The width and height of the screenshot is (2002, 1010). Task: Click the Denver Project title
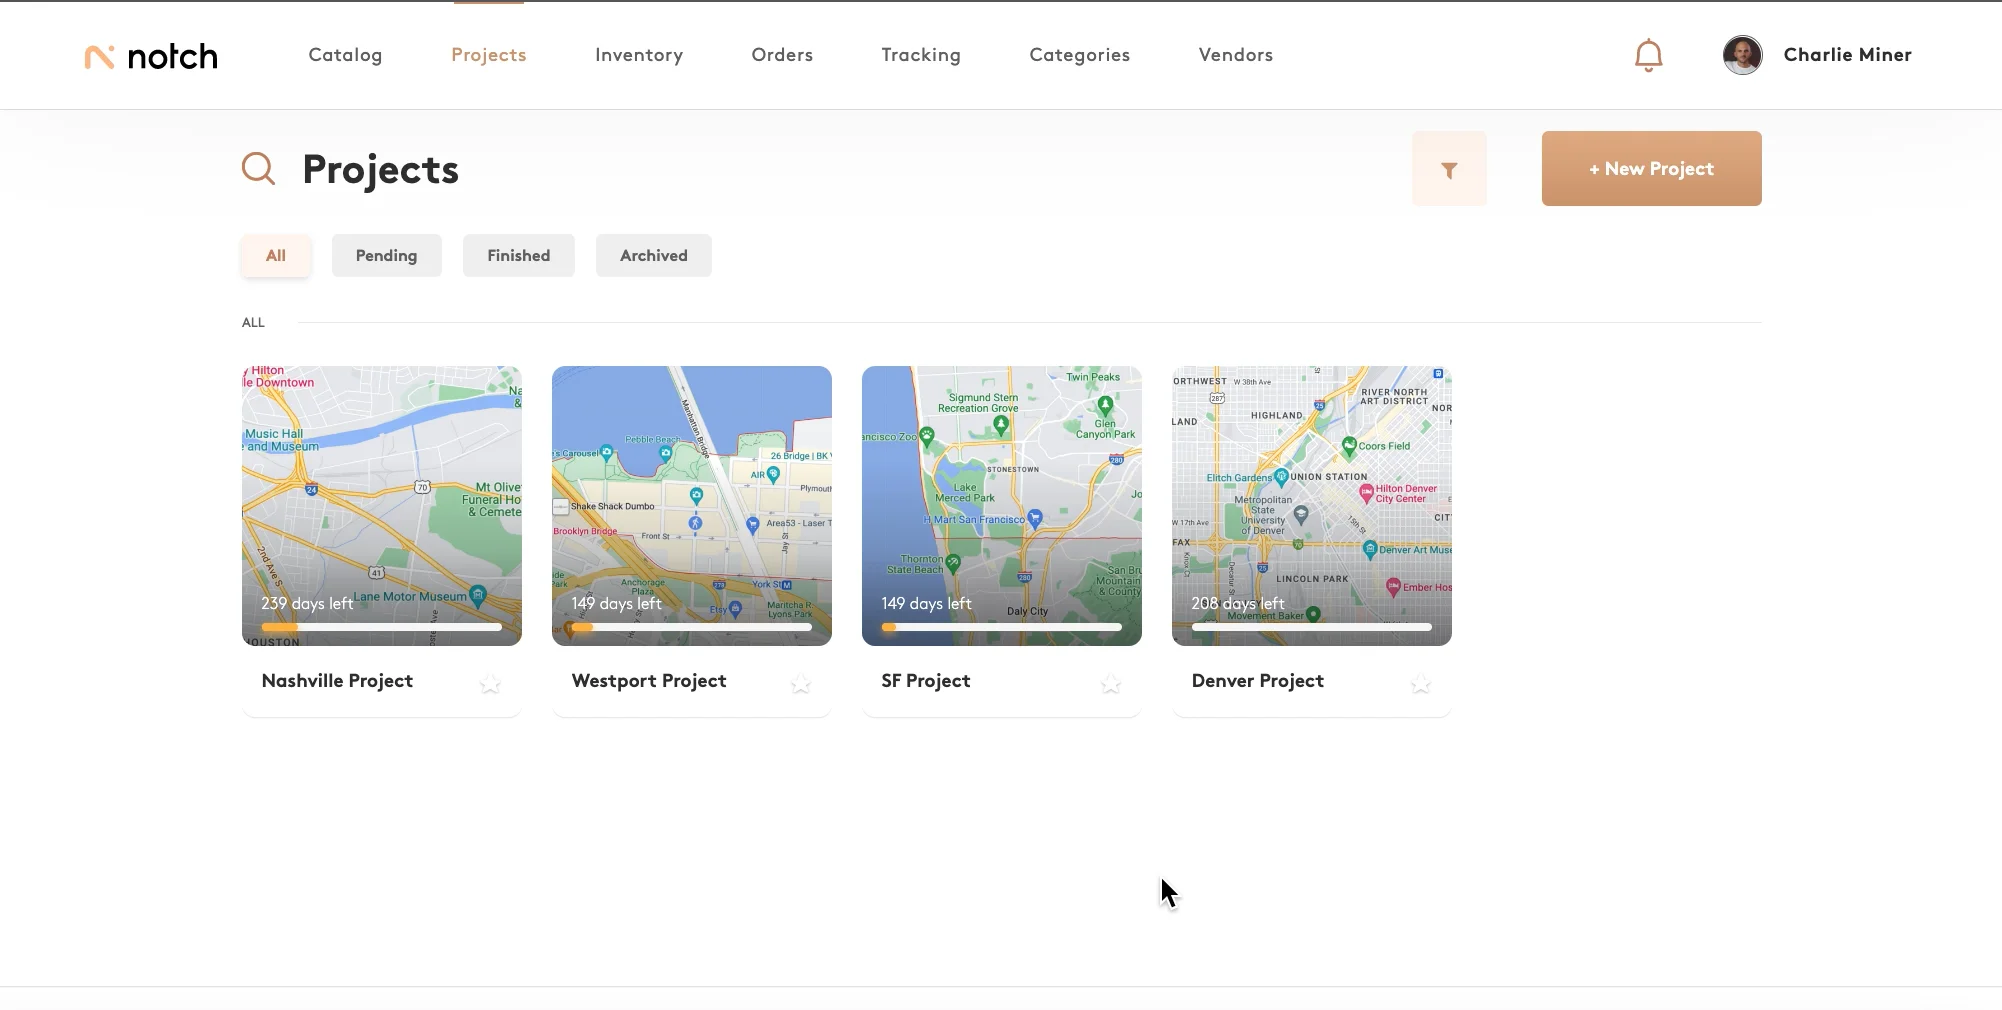(1258, 681)
